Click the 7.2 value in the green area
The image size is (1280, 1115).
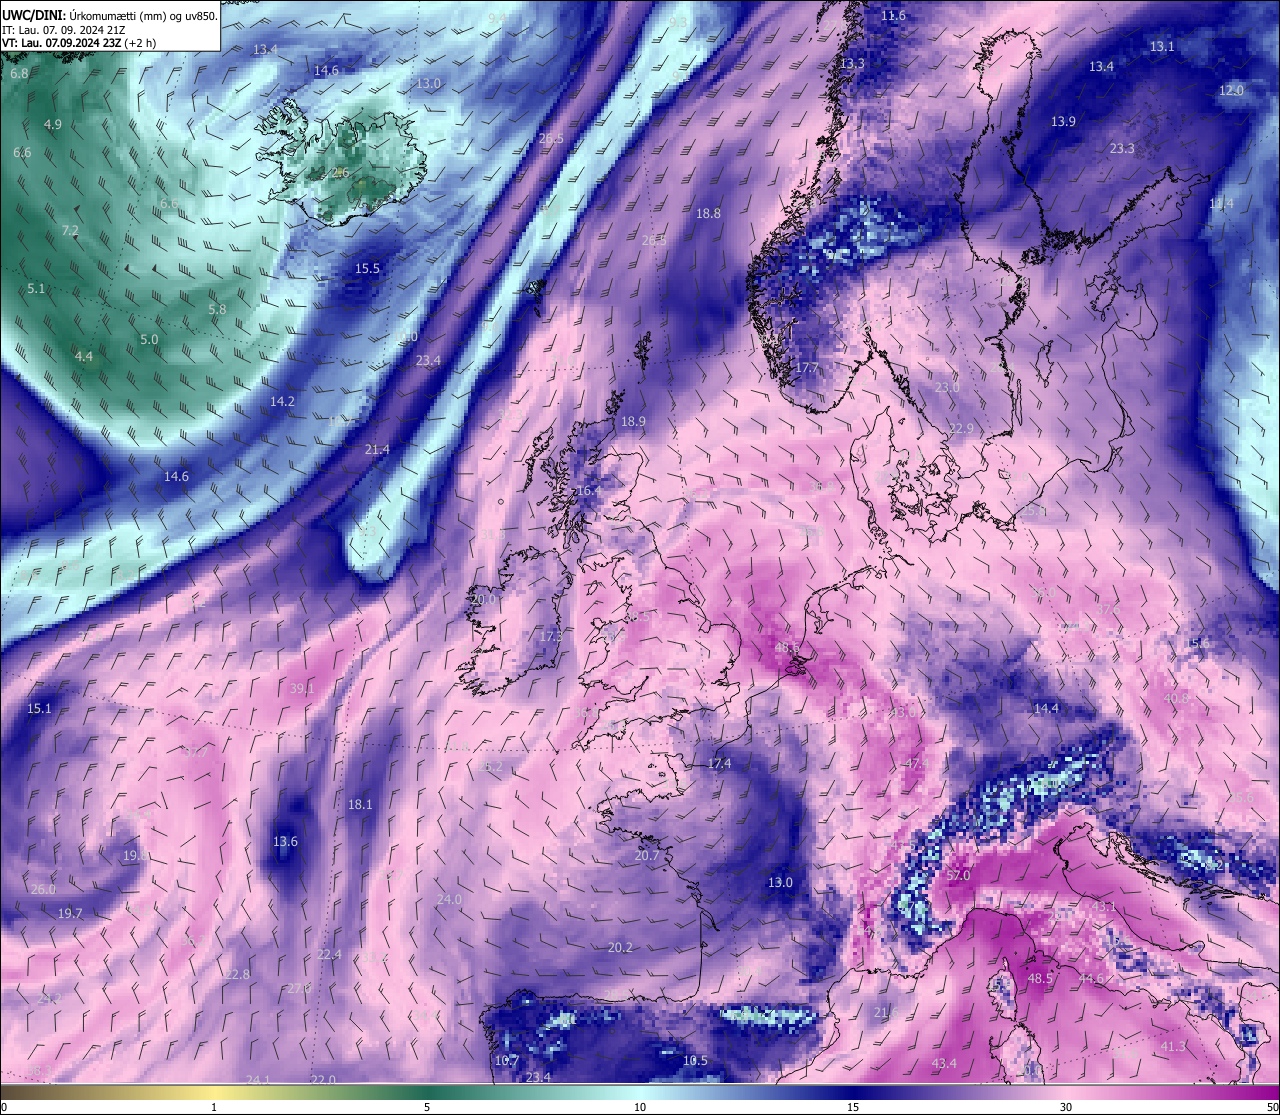tap(70, 230)
